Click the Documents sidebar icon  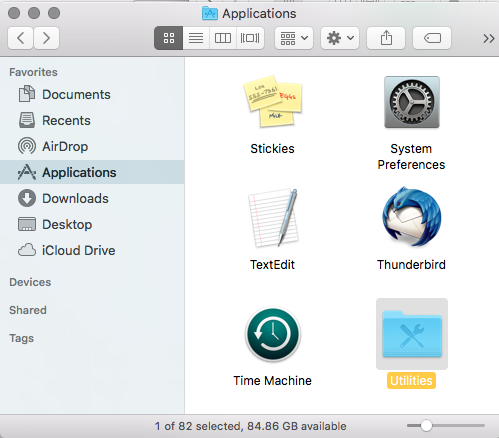pyautogui.click(x=27, y=94)
